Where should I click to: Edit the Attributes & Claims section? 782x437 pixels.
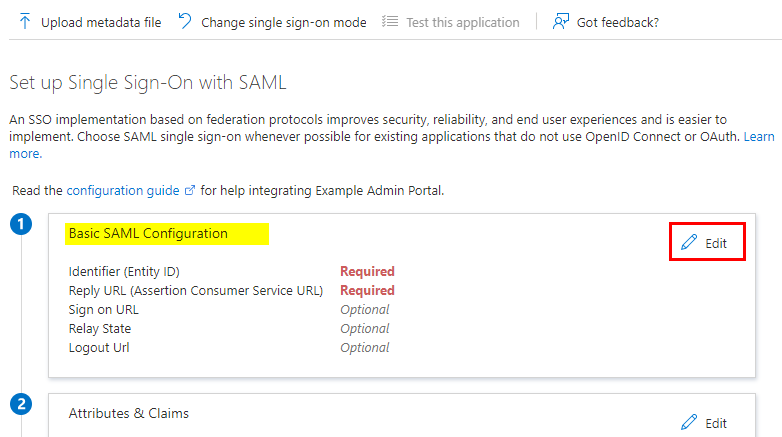704,423
